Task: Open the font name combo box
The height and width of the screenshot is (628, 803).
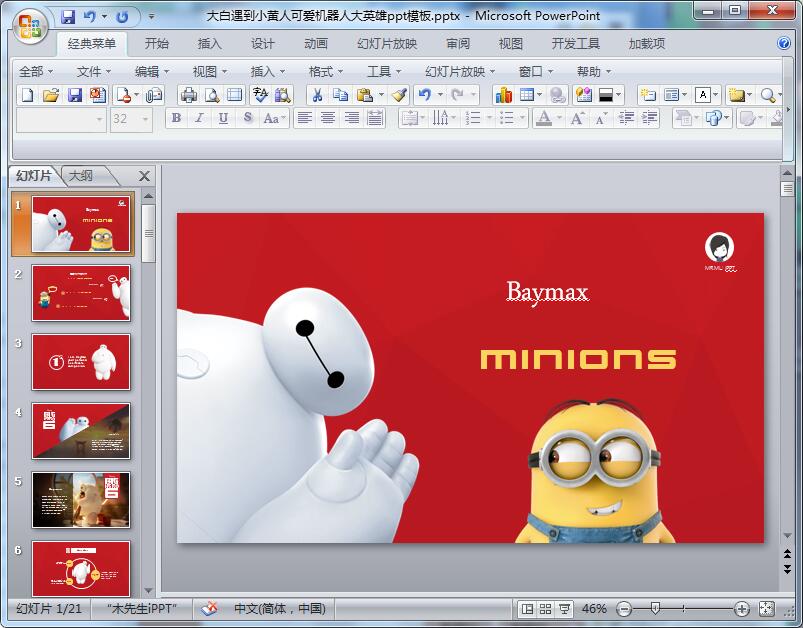Action: click(61, 119)
